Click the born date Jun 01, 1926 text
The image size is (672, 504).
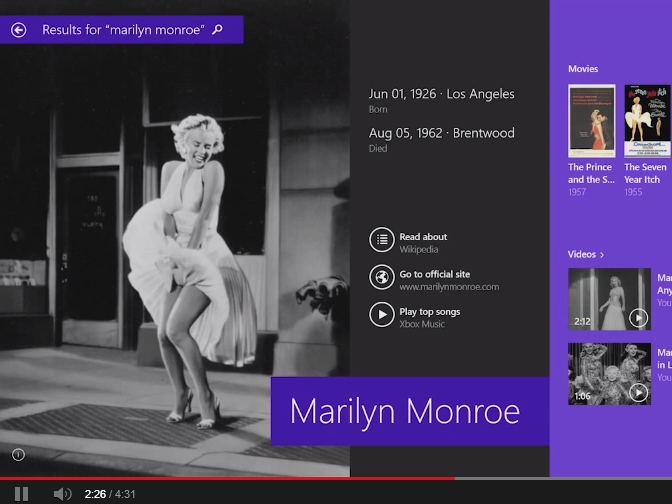click(402, 94)
